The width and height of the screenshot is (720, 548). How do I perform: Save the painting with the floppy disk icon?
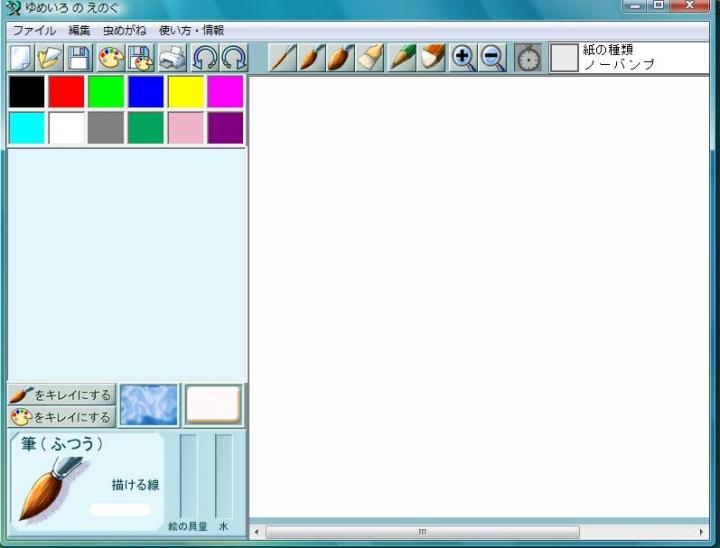pyautogui.click(x=79, y=58)
